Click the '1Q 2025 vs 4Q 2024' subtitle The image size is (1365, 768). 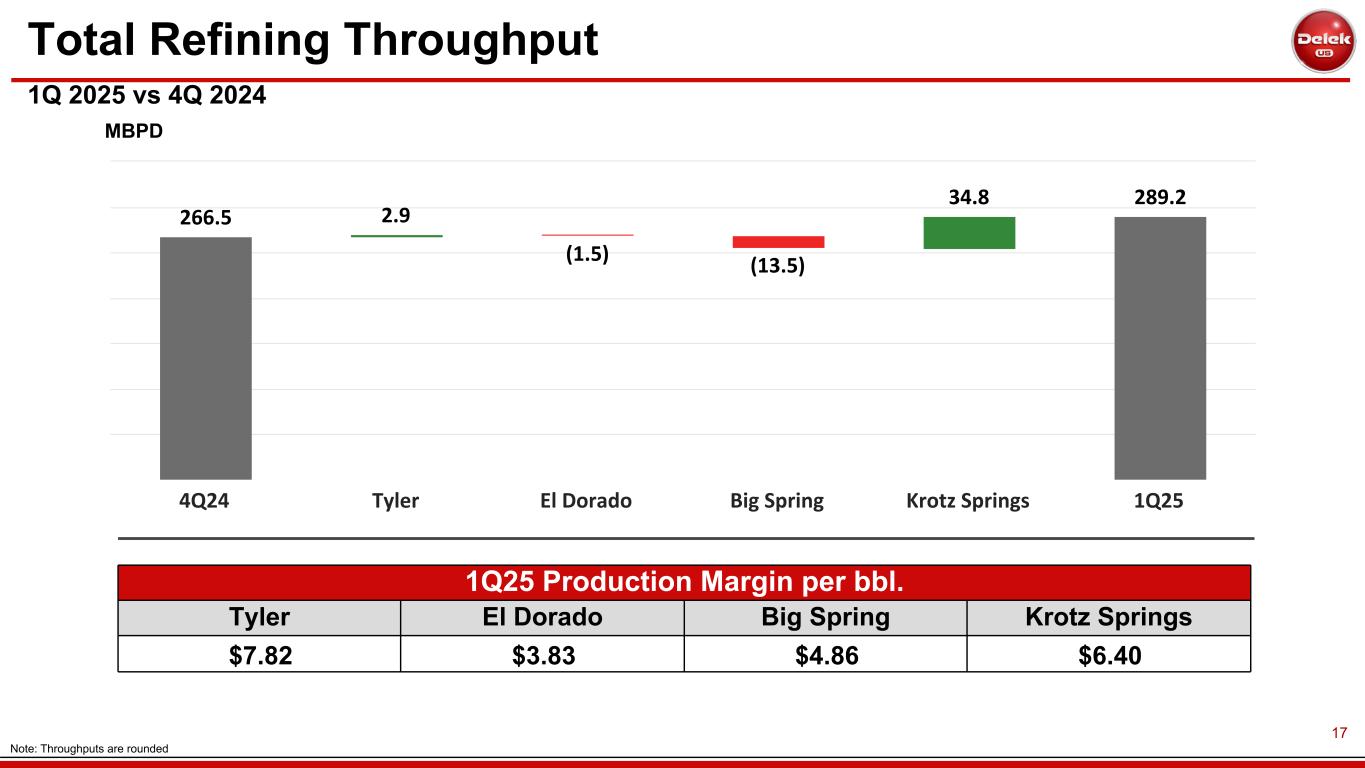(146, 96)
